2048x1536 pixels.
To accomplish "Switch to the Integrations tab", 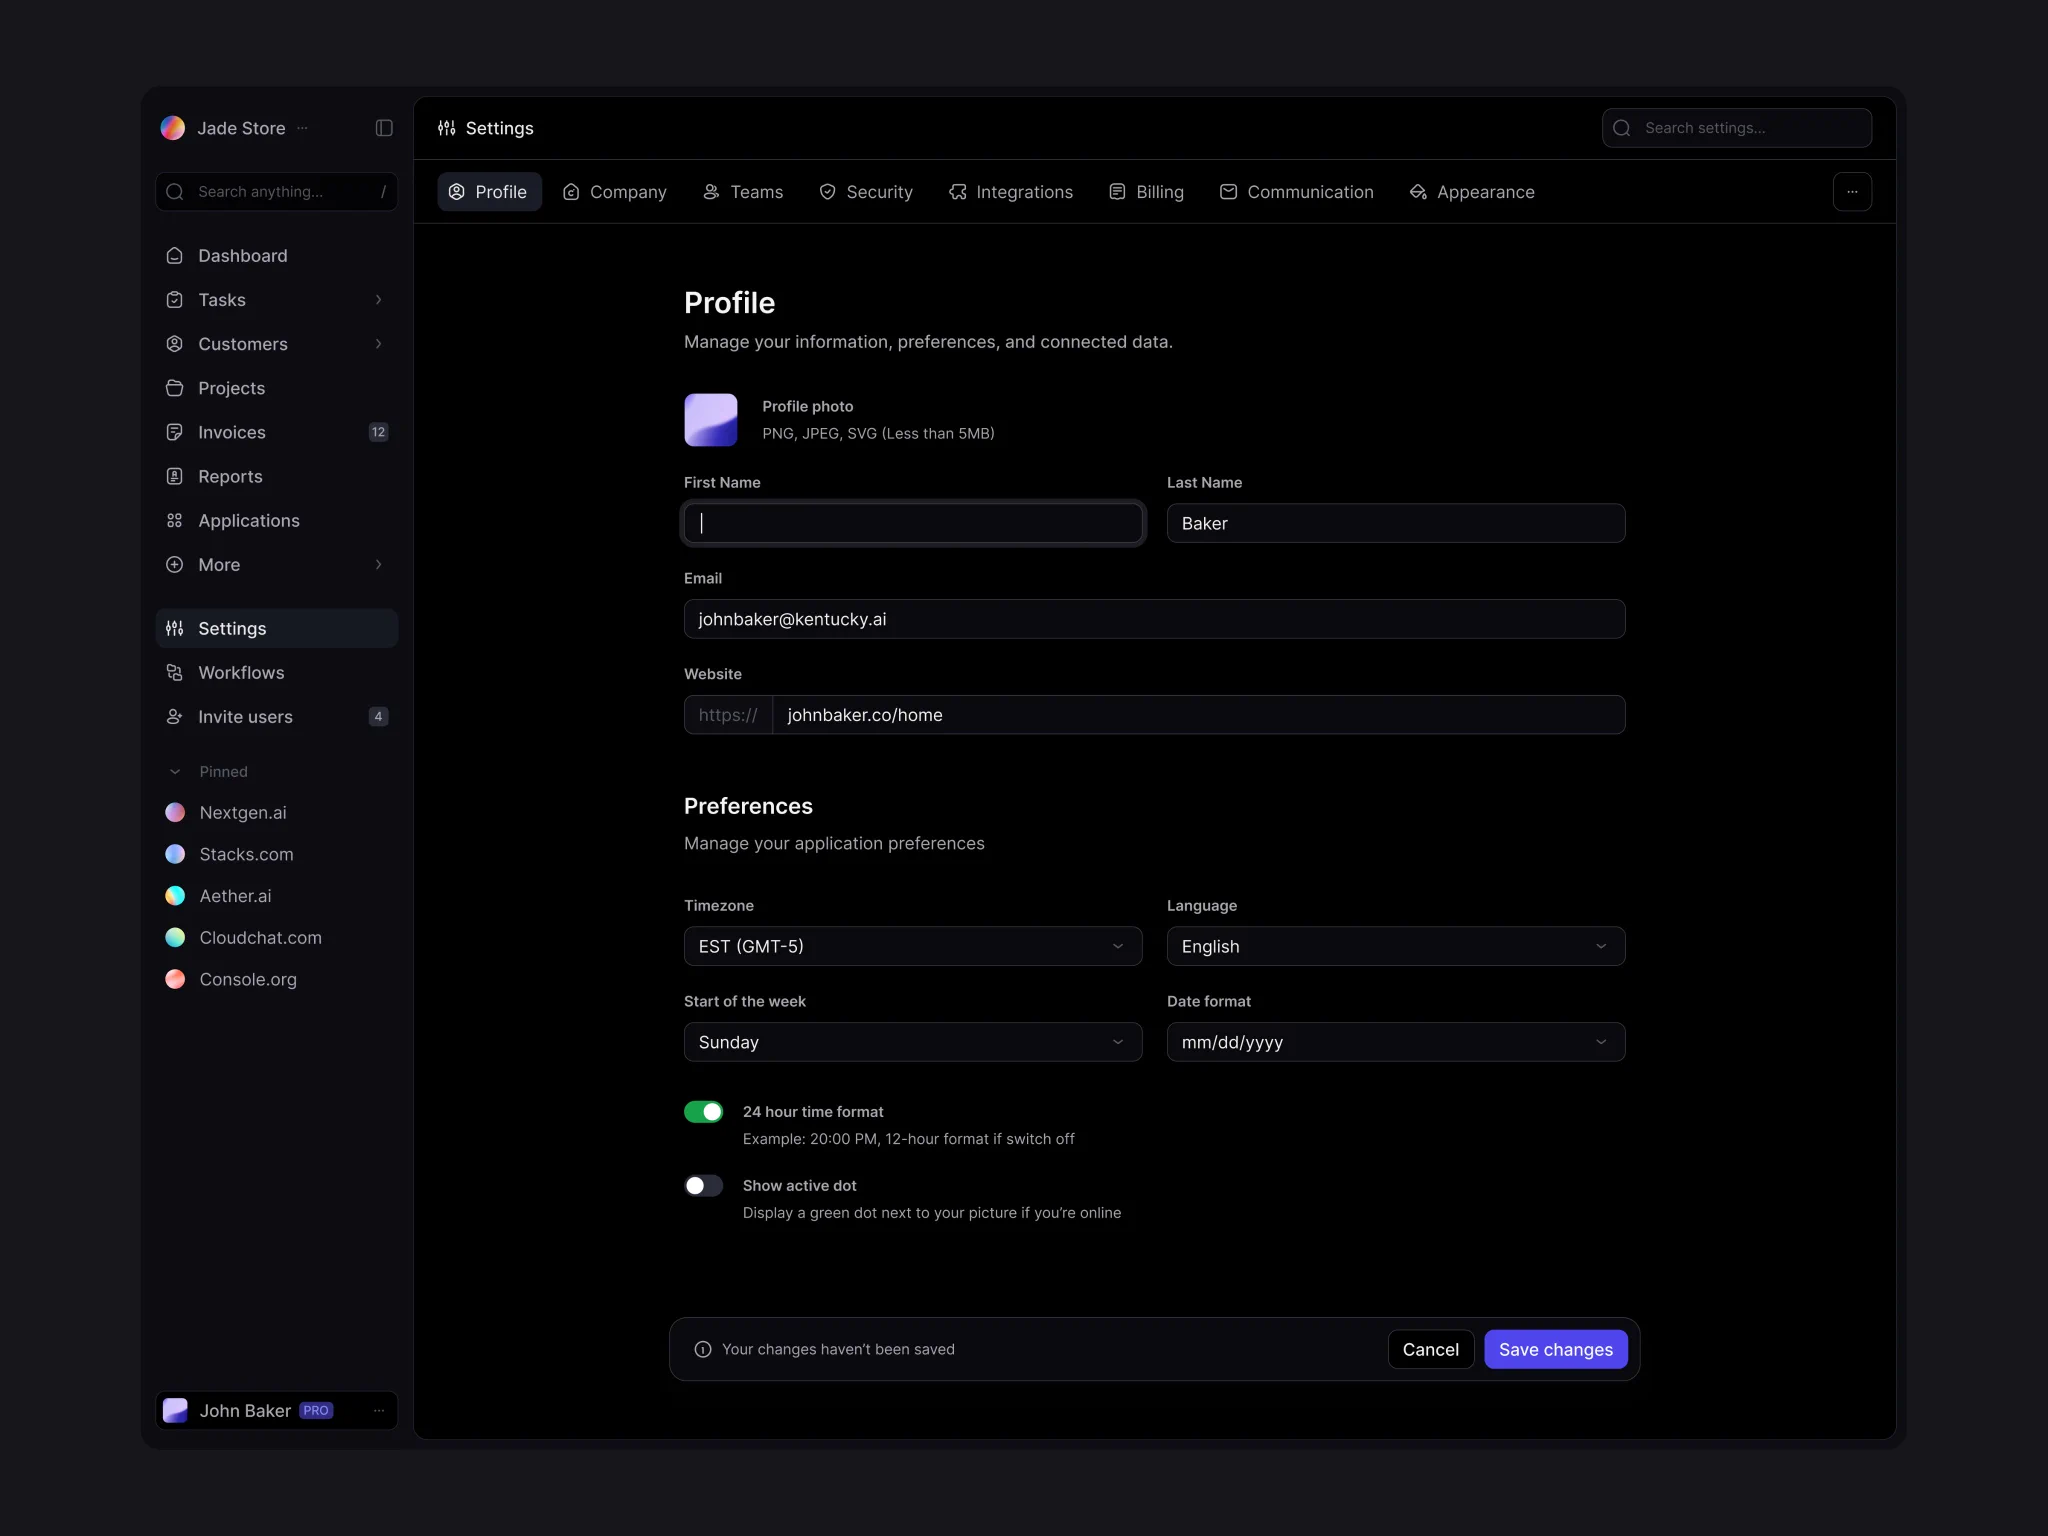I will pos(1011,192).
